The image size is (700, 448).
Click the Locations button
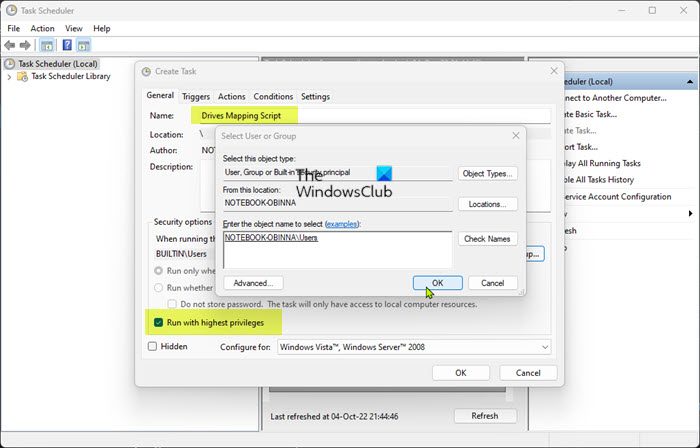(488, 204)
